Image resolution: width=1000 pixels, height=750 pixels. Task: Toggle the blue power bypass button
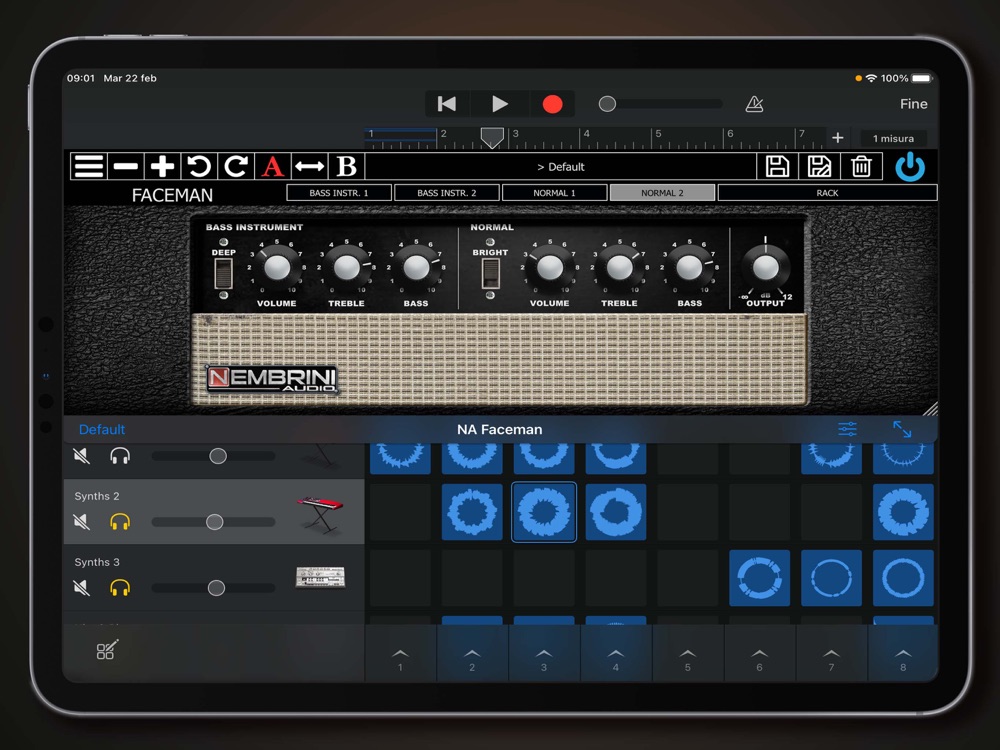(910, 167)
